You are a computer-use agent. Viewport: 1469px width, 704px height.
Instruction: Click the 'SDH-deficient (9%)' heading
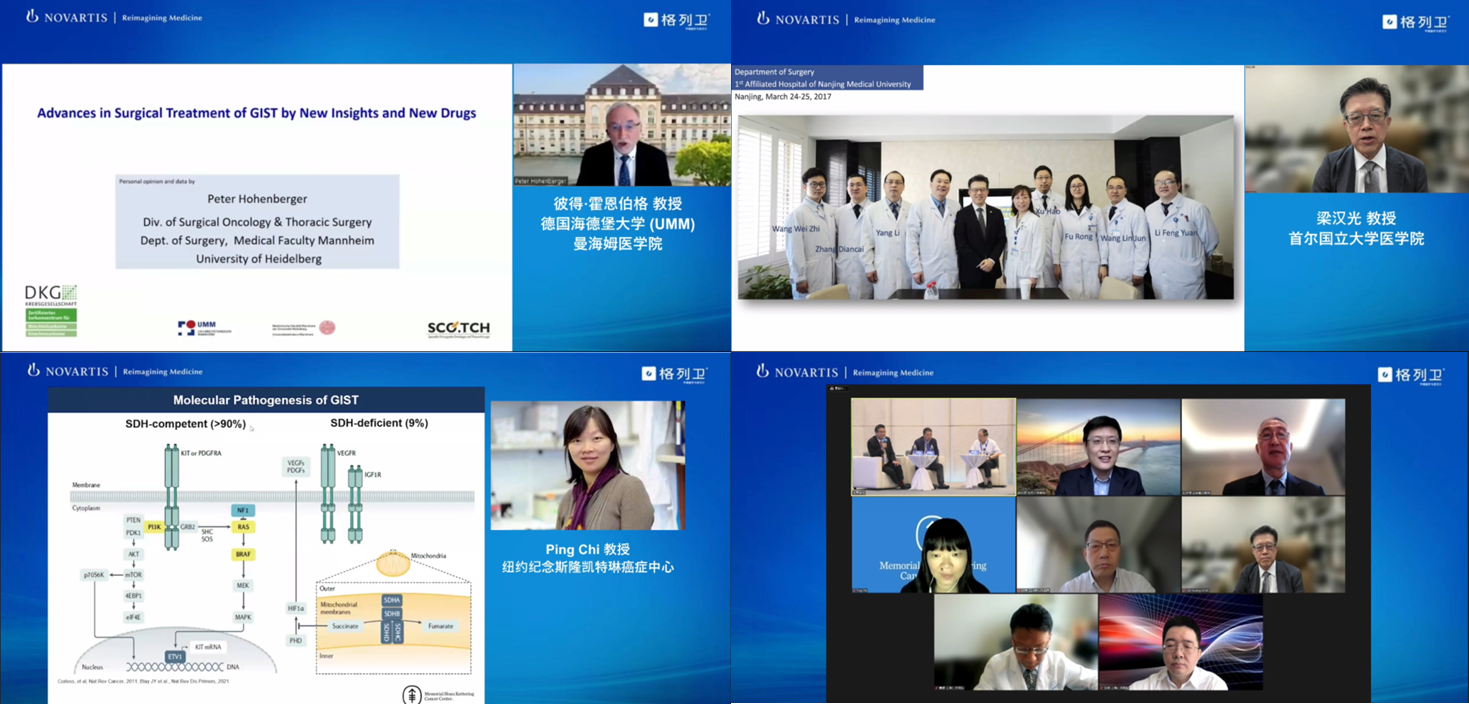[379, 423]
